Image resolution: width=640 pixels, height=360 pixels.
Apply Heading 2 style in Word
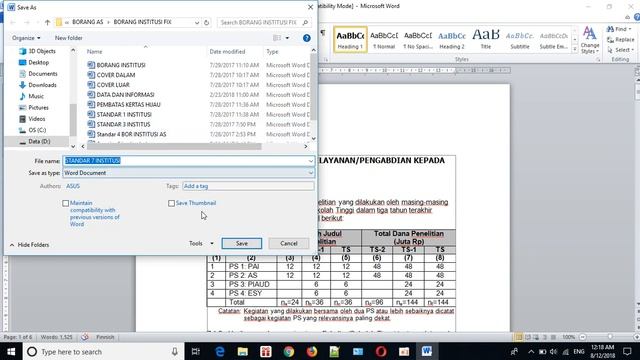(452, 40)
